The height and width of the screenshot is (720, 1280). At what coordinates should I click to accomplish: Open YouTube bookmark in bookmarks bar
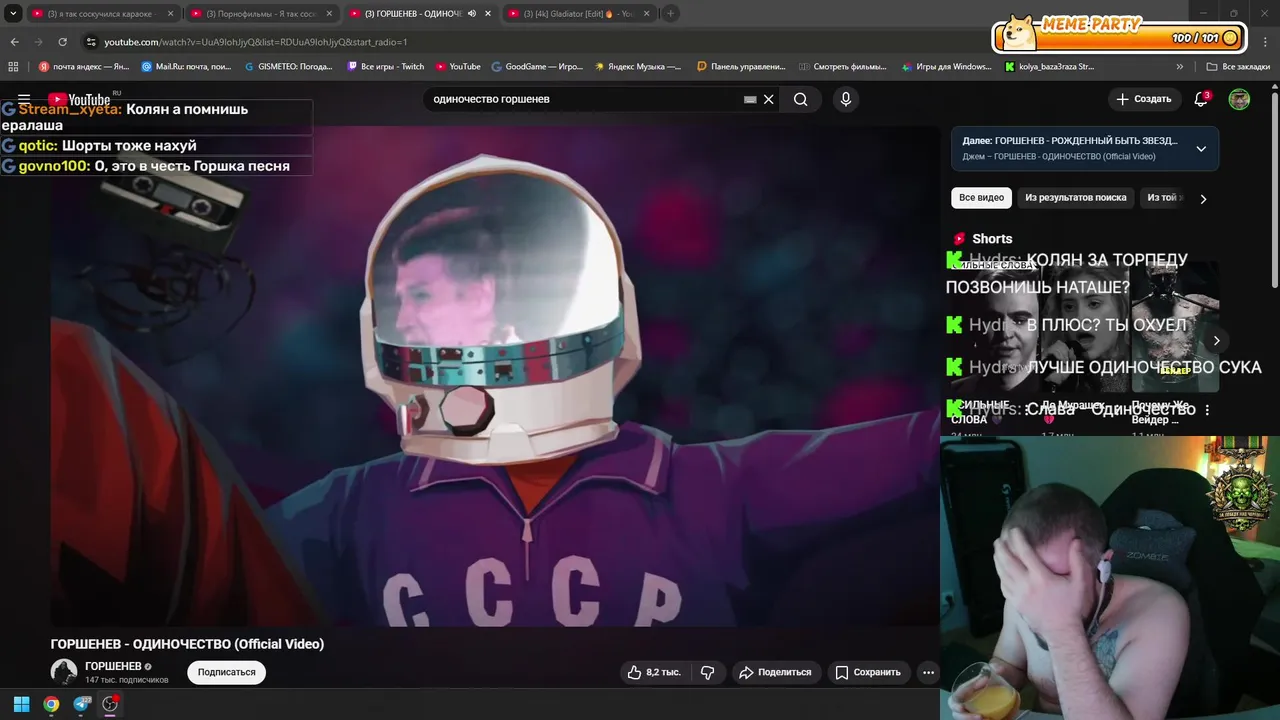pos(458,67)
